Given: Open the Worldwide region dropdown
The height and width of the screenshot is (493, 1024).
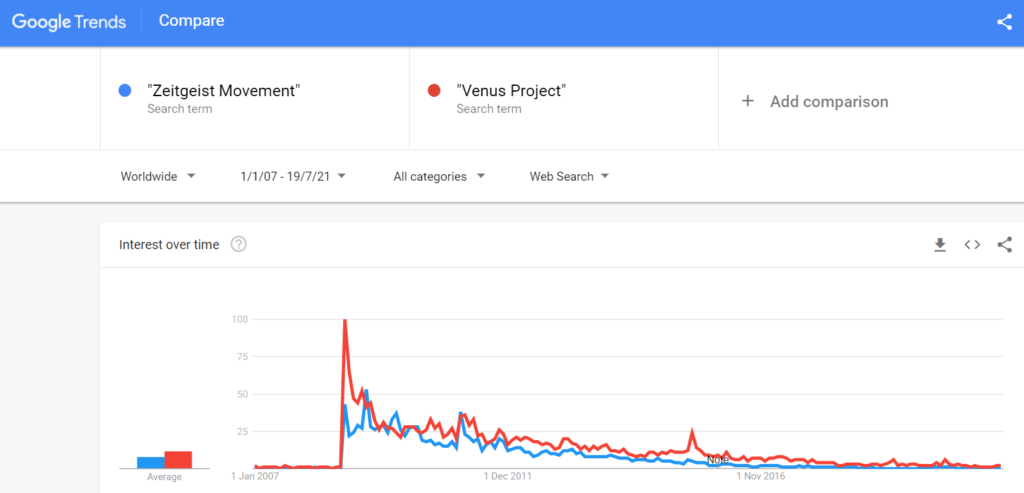Looking at the screenshot, I should 158,176.
